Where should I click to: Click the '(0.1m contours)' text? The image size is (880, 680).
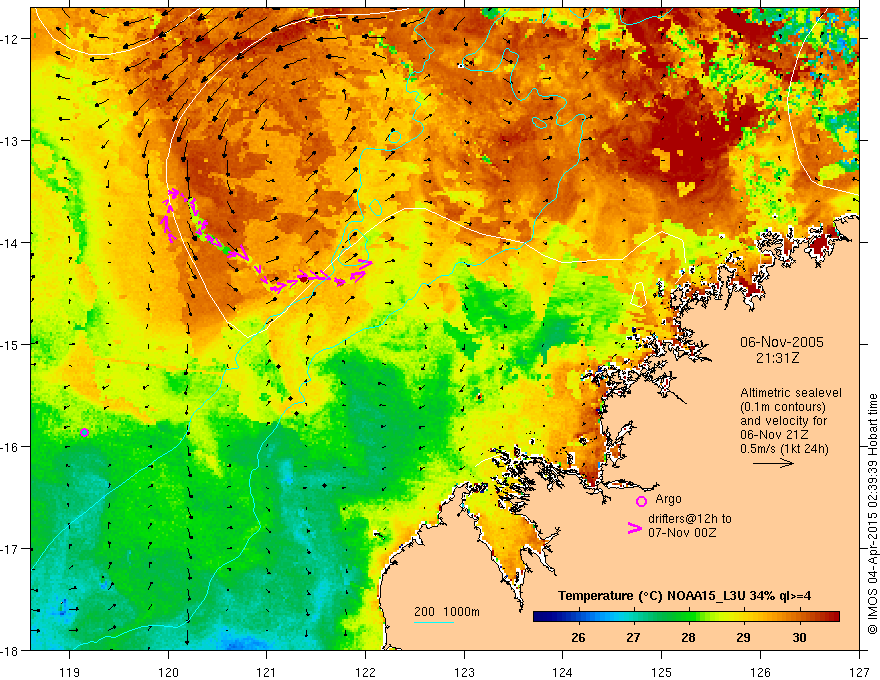pos(783,407)
